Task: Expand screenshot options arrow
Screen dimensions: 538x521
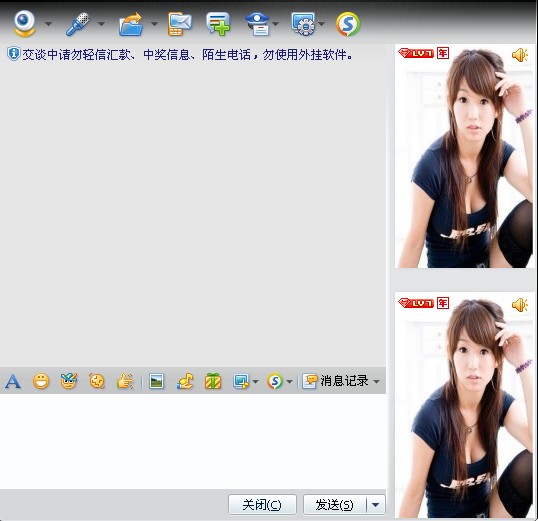Action: [x=255, y=381]
